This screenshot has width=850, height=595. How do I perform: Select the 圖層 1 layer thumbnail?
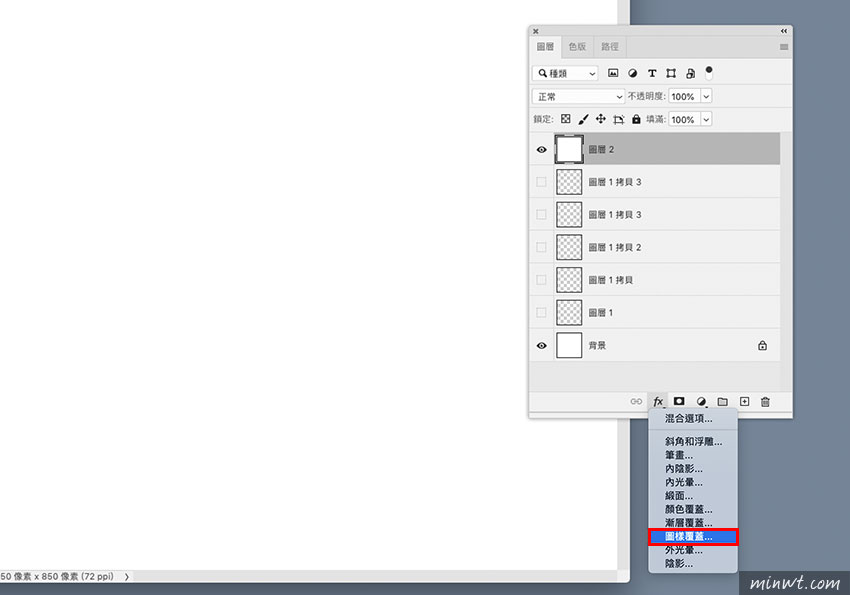pos(569,313)
